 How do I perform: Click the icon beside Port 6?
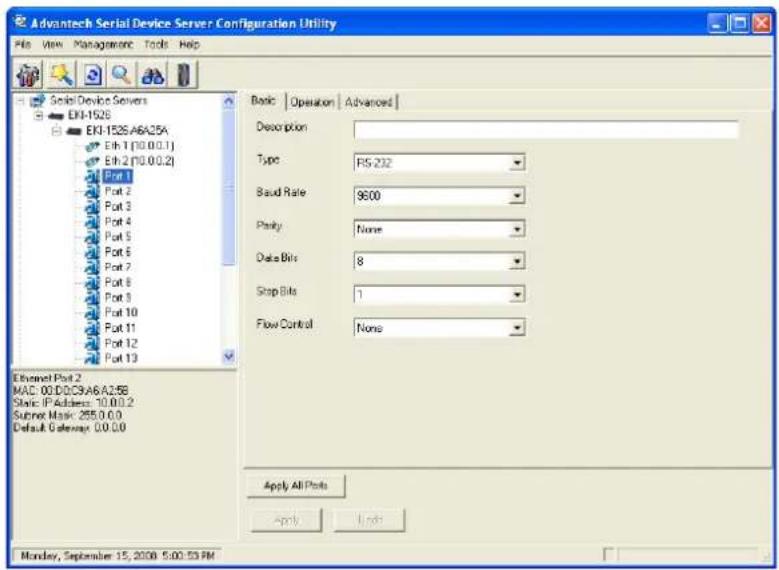(x=92, y=252)
